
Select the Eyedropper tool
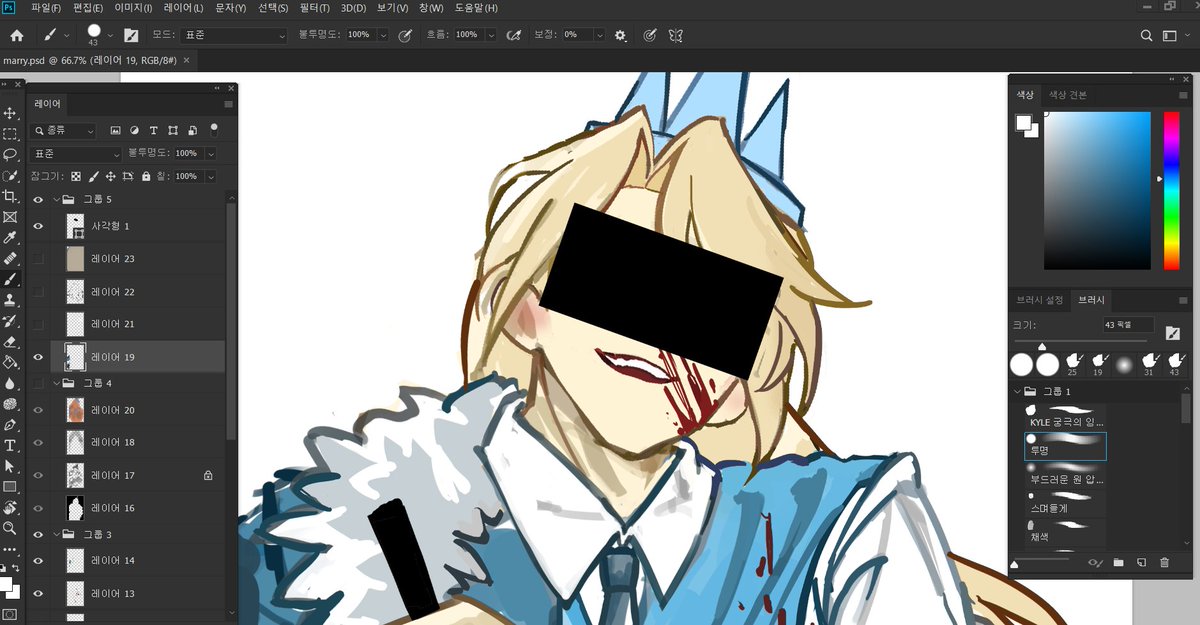tap(10, 238)
